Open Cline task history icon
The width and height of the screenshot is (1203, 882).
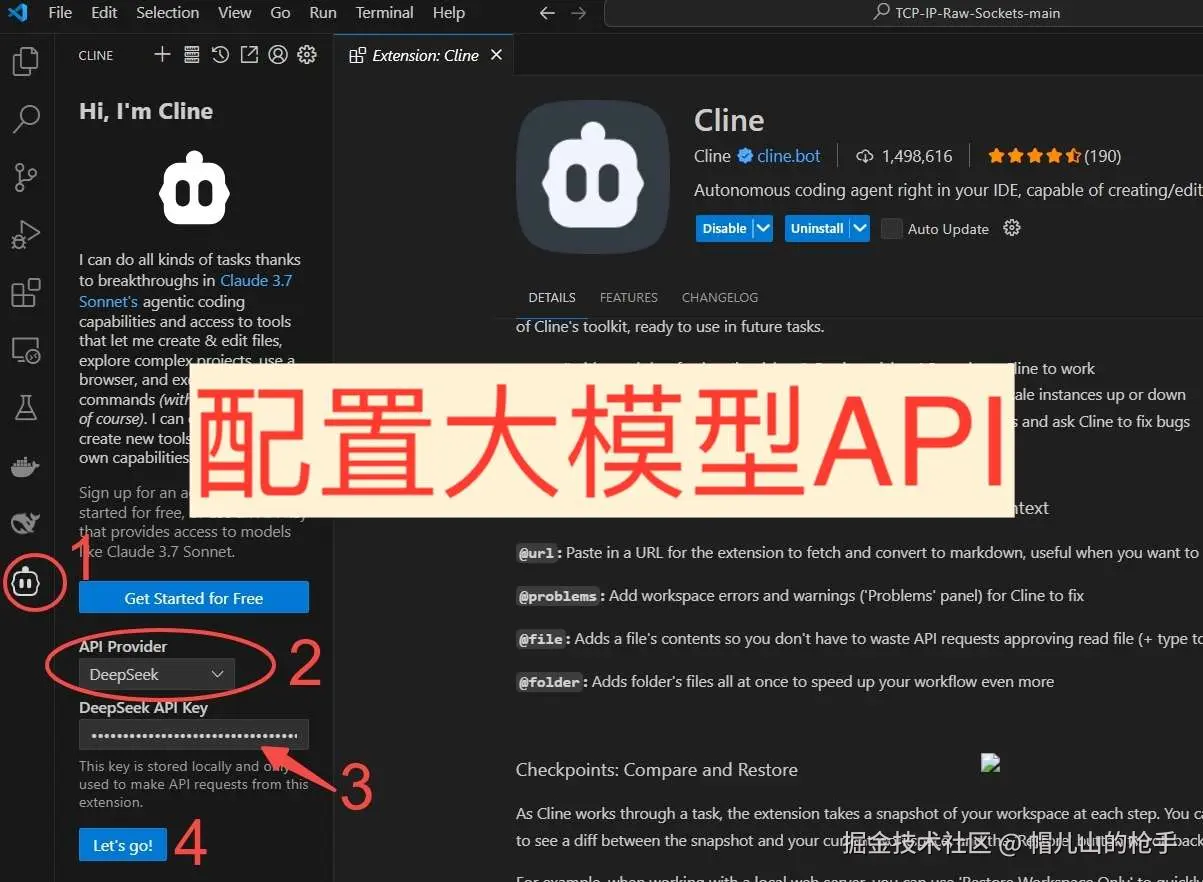220,54
